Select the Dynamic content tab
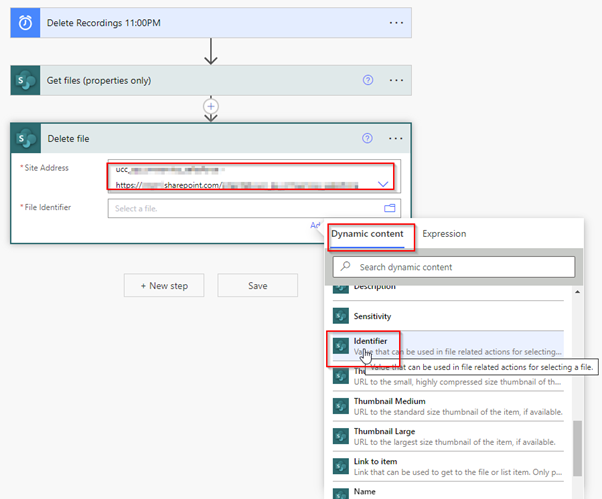Viewport: 602px width, 499px height. 367,234
